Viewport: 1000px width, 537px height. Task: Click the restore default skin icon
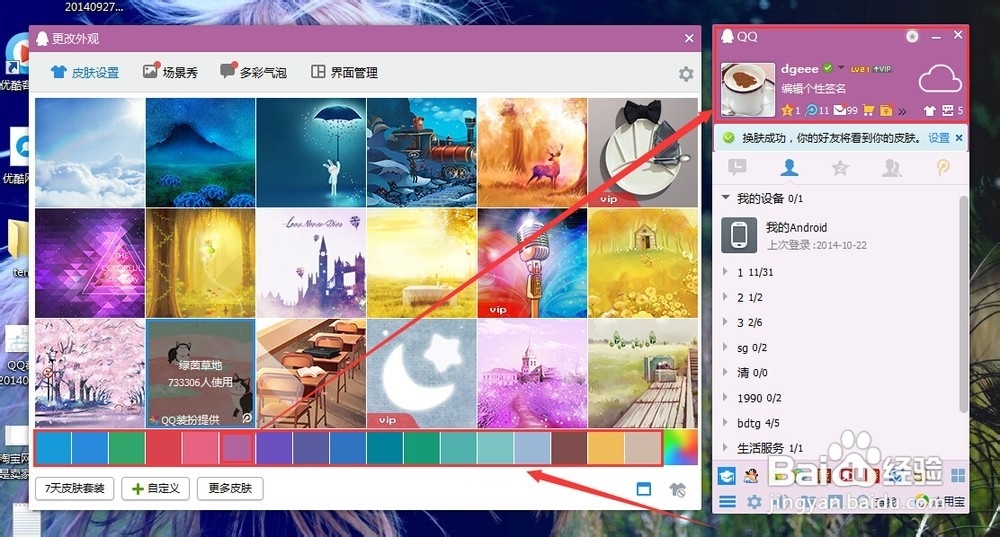click(x=677, y=490)
